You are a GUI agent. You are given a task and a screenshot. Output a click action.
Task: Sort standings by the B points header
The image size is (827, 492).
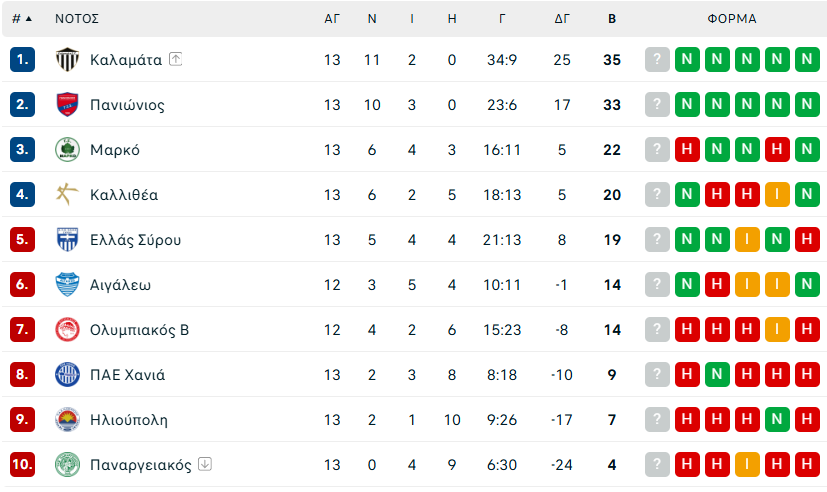pos(612,18)
